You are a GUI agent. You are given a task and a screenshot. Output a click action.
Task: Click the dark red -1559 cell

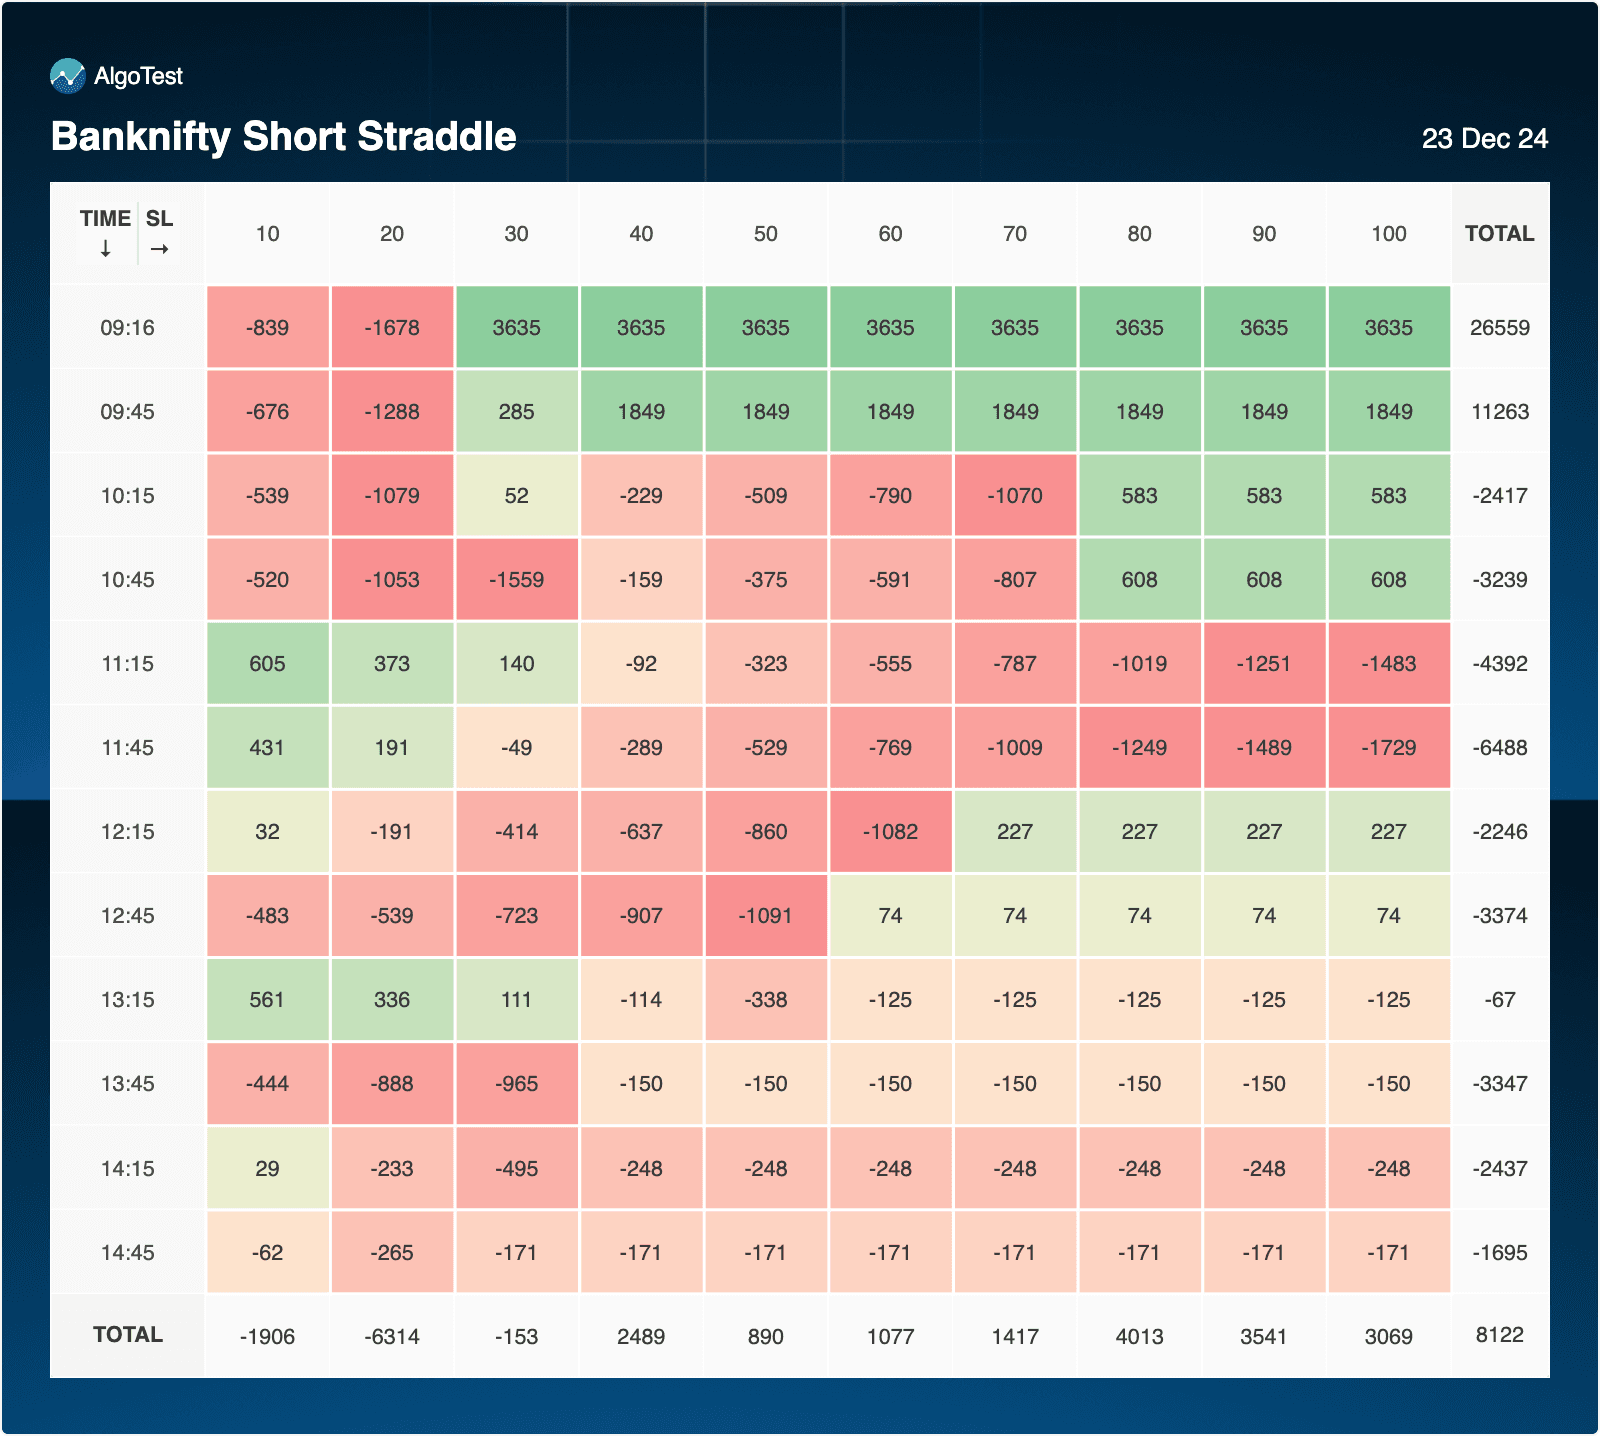pyautogui.click(x=516, y=580)
